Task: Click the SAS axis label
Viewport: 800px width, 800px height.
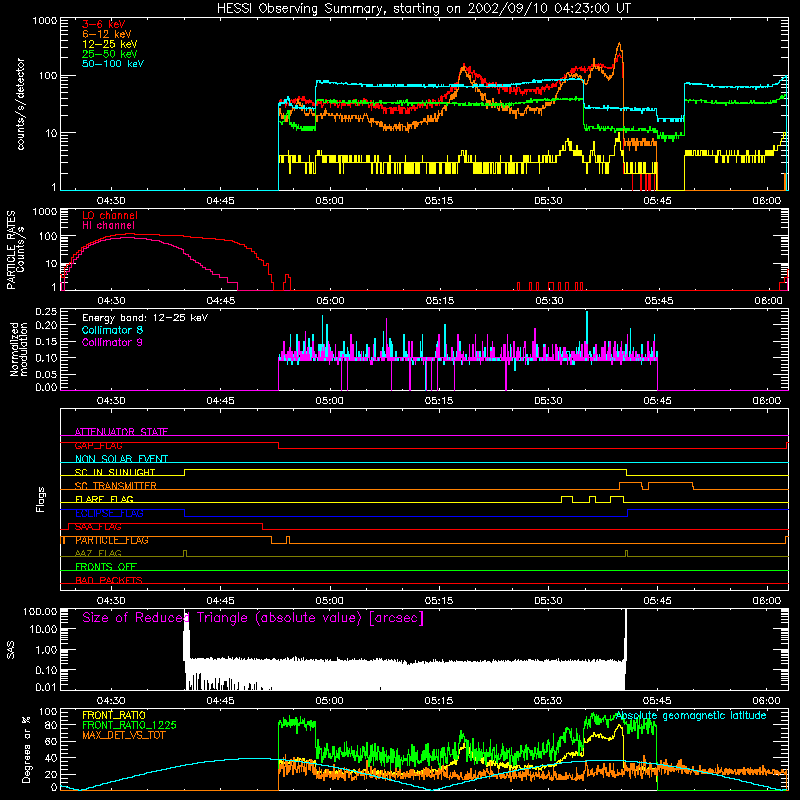Action: 11,650
